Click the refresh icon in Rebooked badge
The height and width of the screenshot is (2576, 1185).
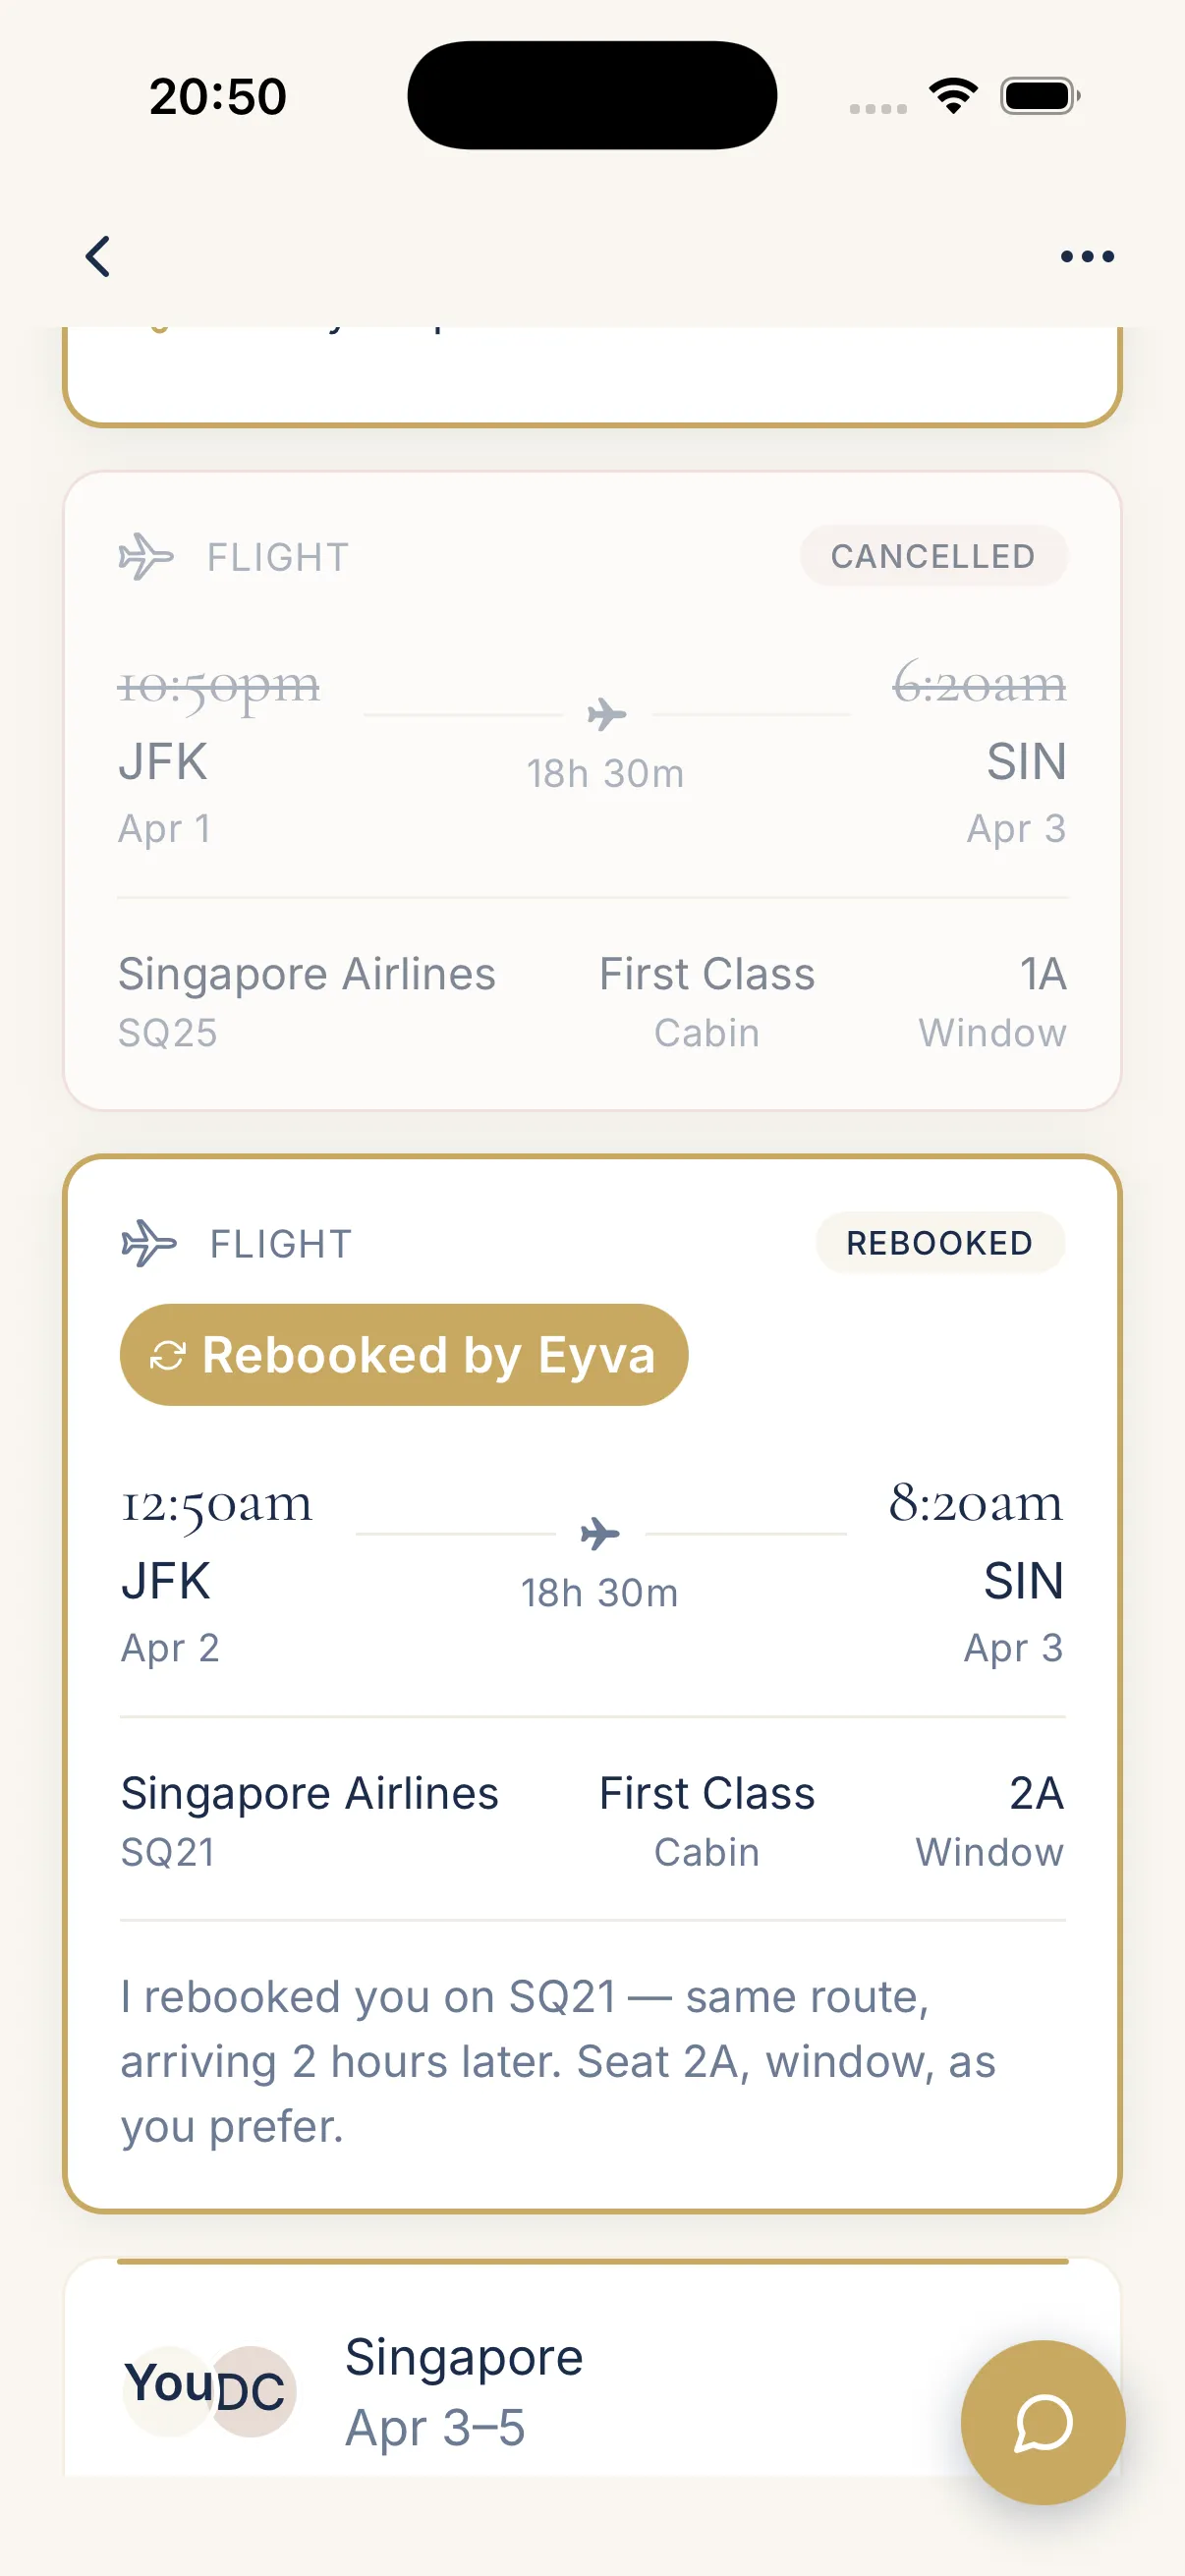pos(167,1356)
